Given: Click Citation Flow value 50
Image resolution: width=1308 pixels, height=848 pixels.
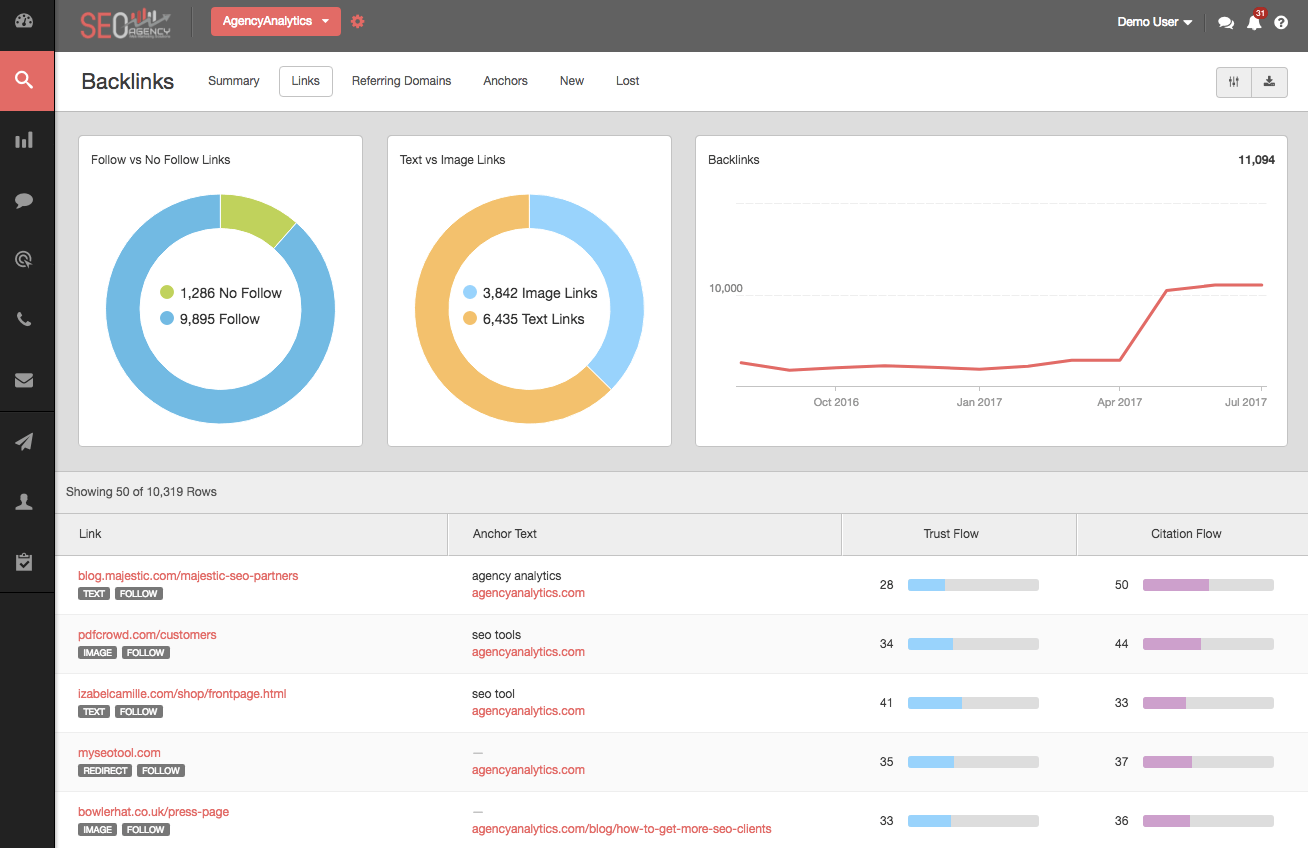Looking at the screenshot, I should coord(1121,585).
